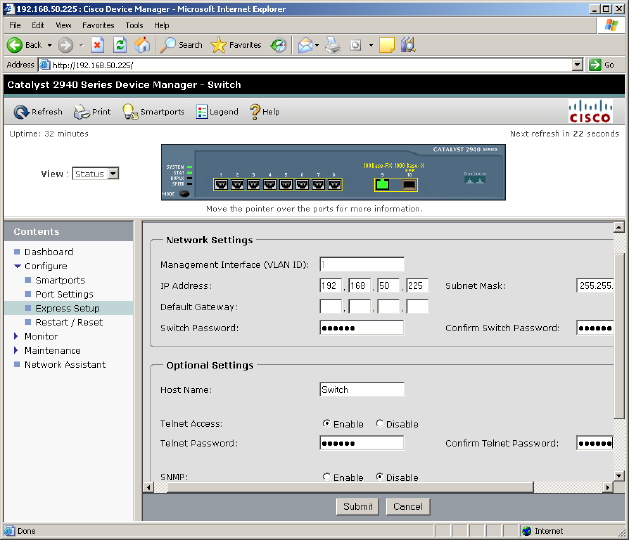The image size is (629, 540).
Task: Click the horizontal scrollbar thumb of form
Action: click(350, 487)
